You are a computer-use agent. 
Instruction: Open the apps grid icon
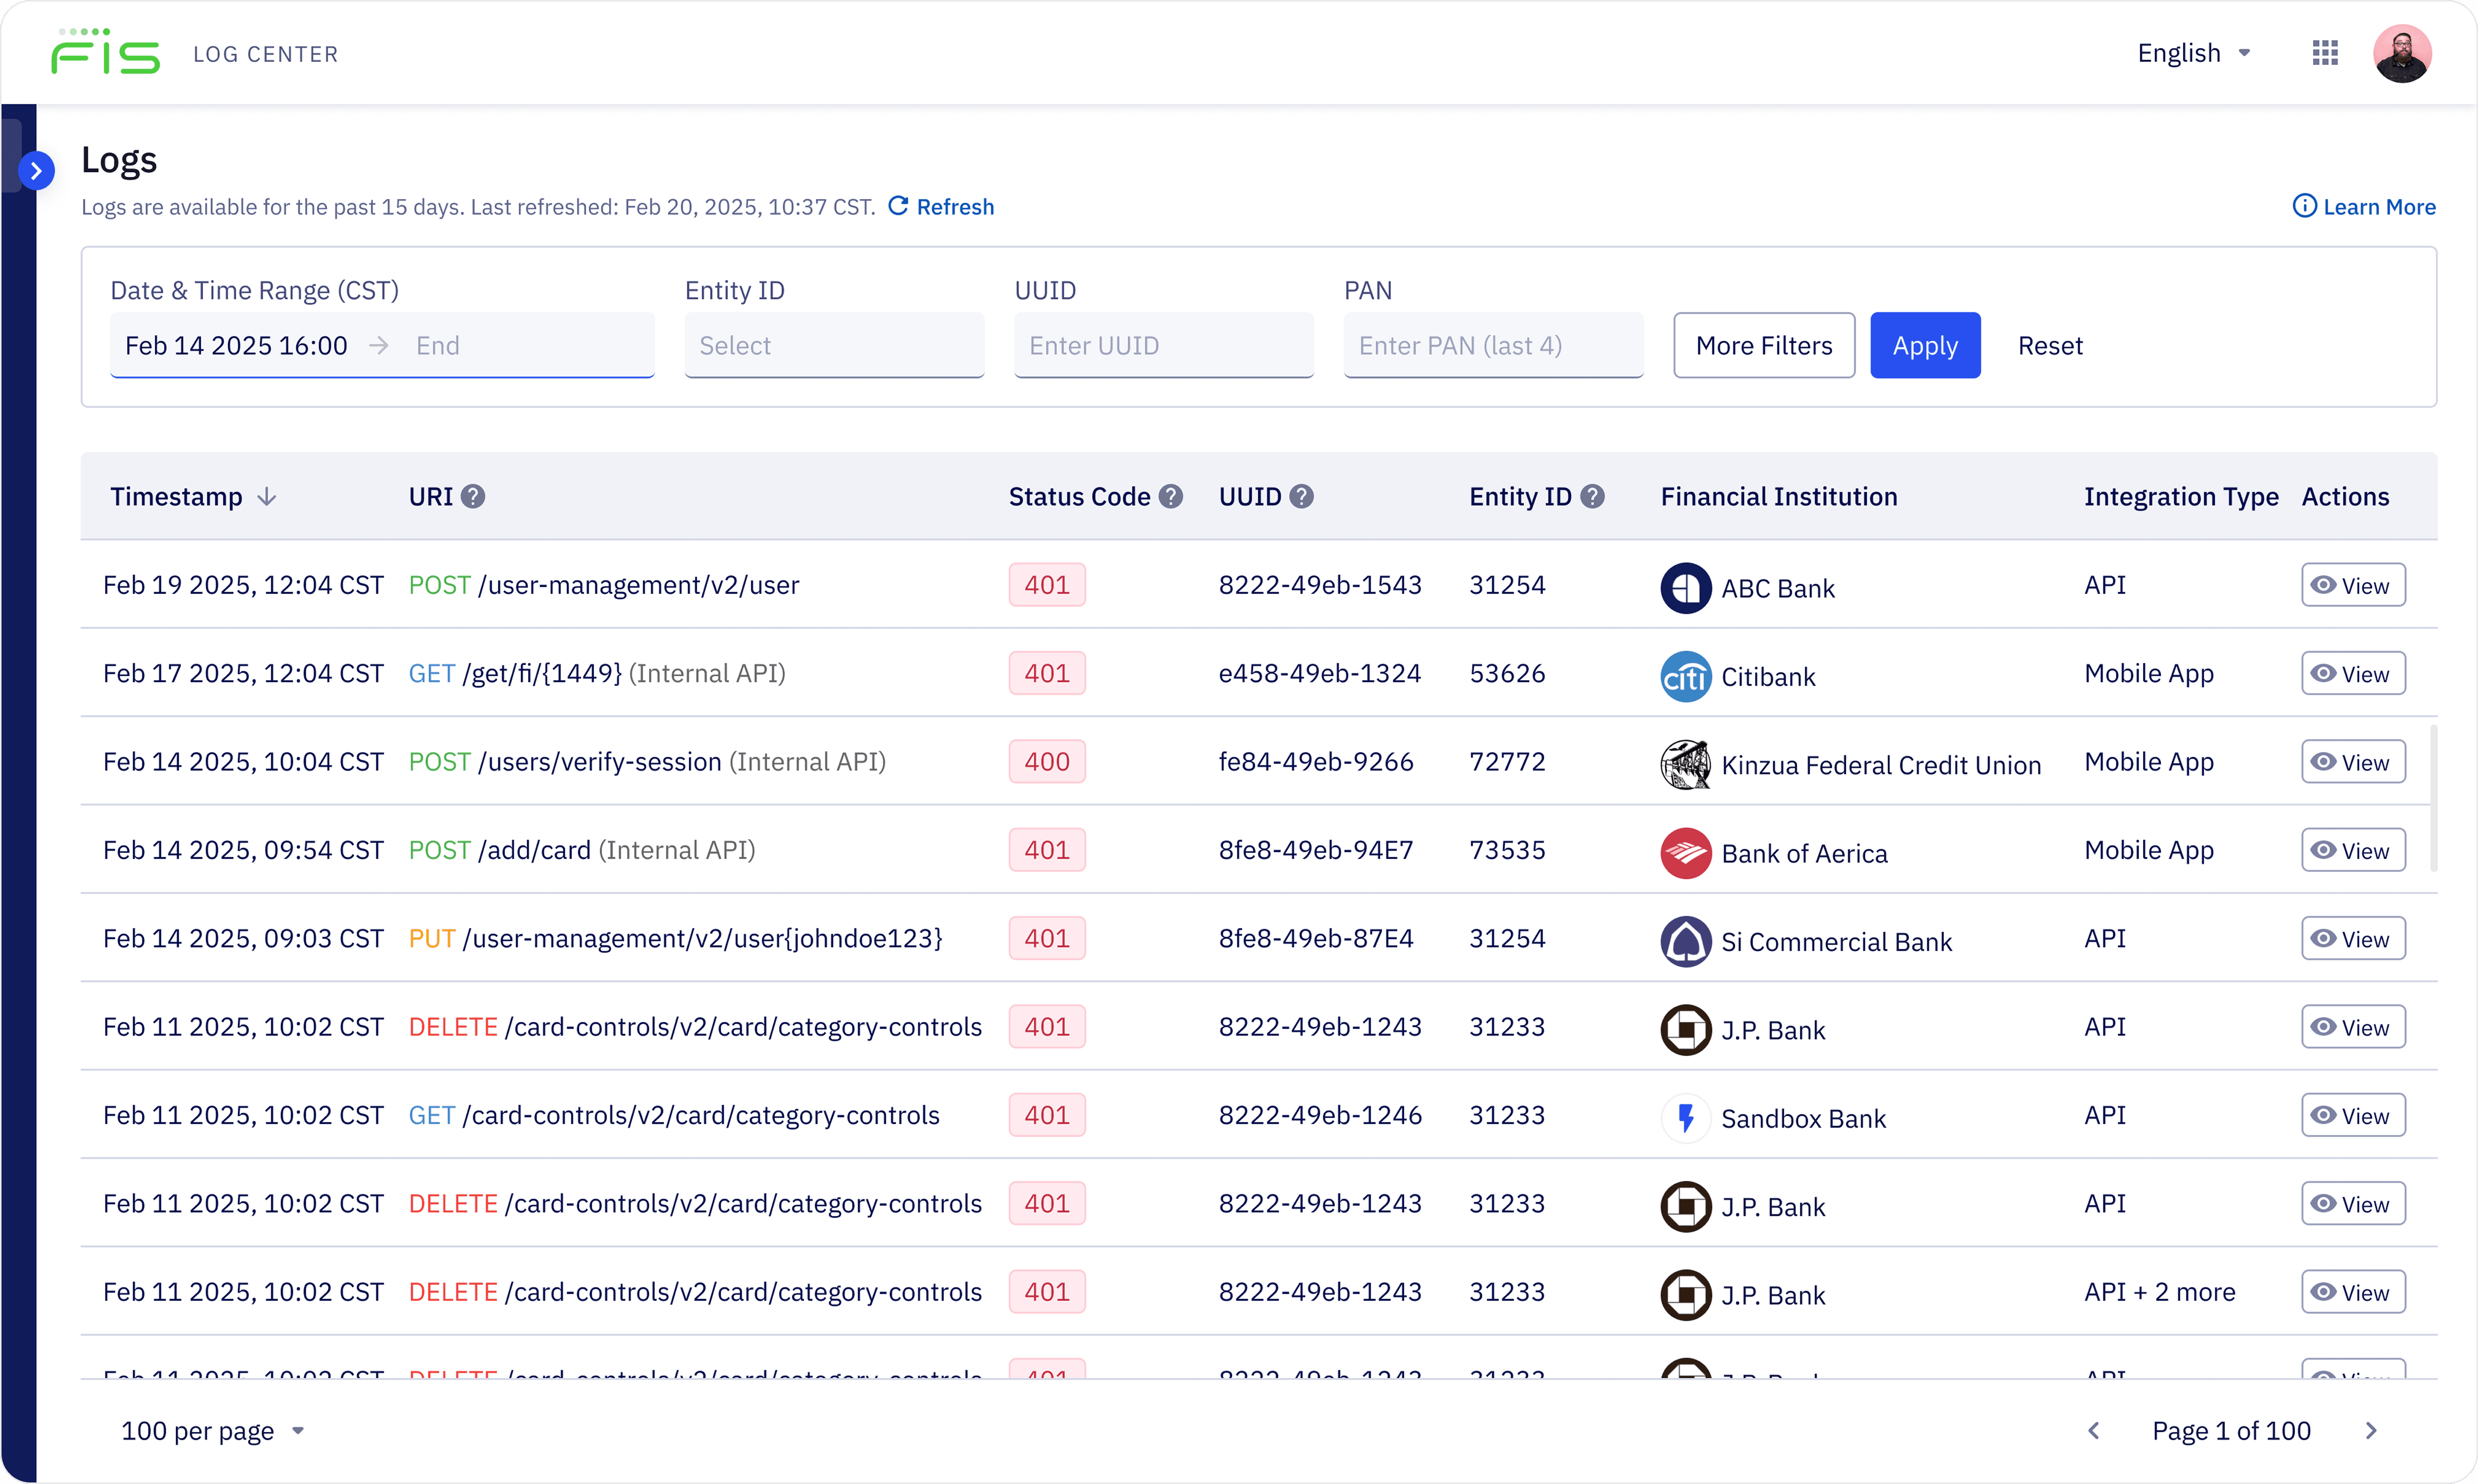click(x=2324, y=53)
